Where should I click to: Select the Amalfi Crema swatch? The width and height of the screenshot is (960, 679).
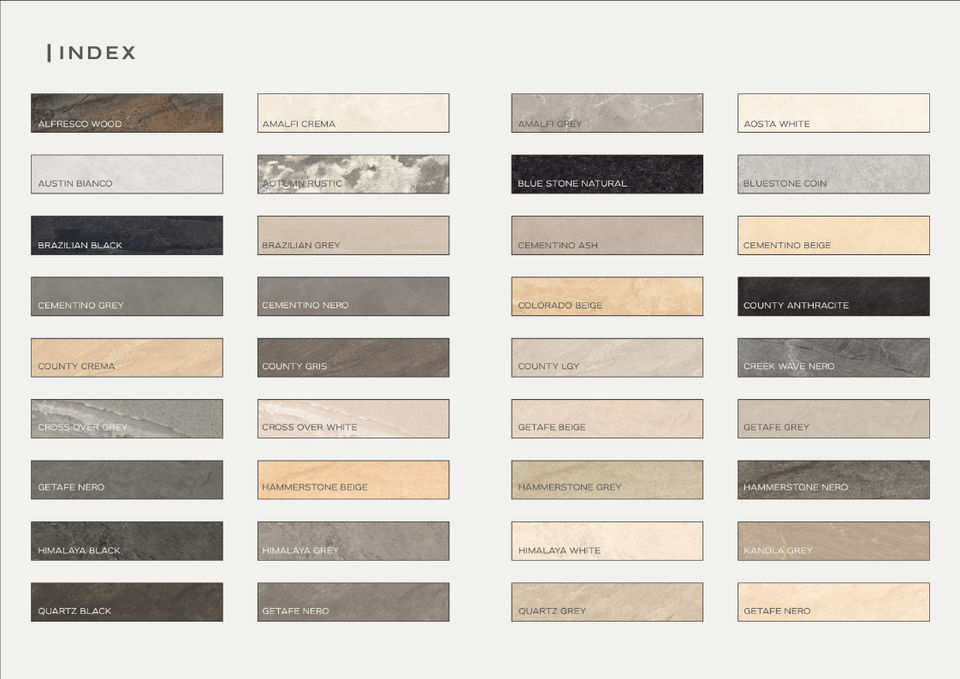tap(353, 113)
